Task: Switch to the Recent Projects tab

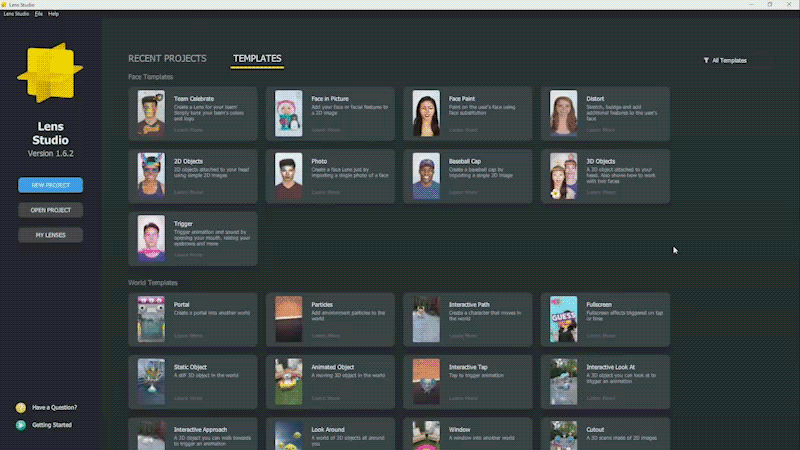Action: pyautogui.click(x=167, y=59)
